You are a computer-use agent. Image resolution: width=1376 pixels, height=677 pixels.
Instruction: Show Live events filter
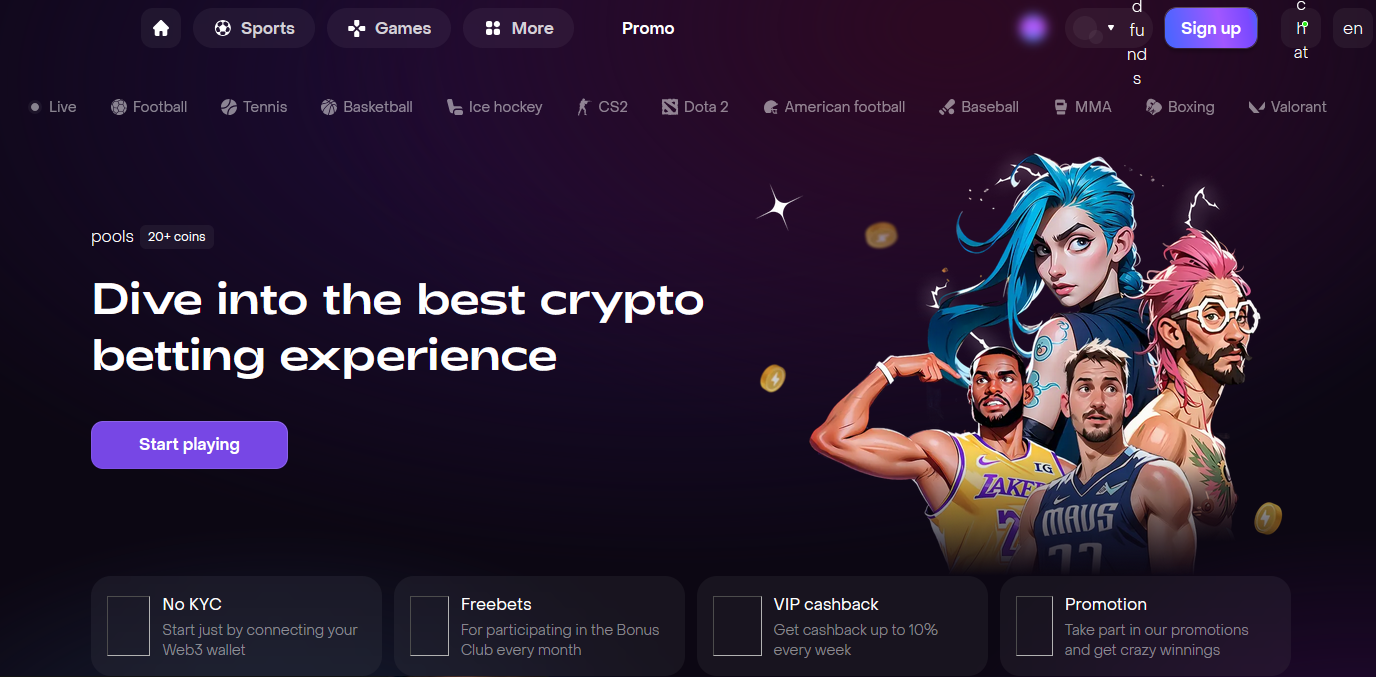pyautogui.click(x=53, y=107)
